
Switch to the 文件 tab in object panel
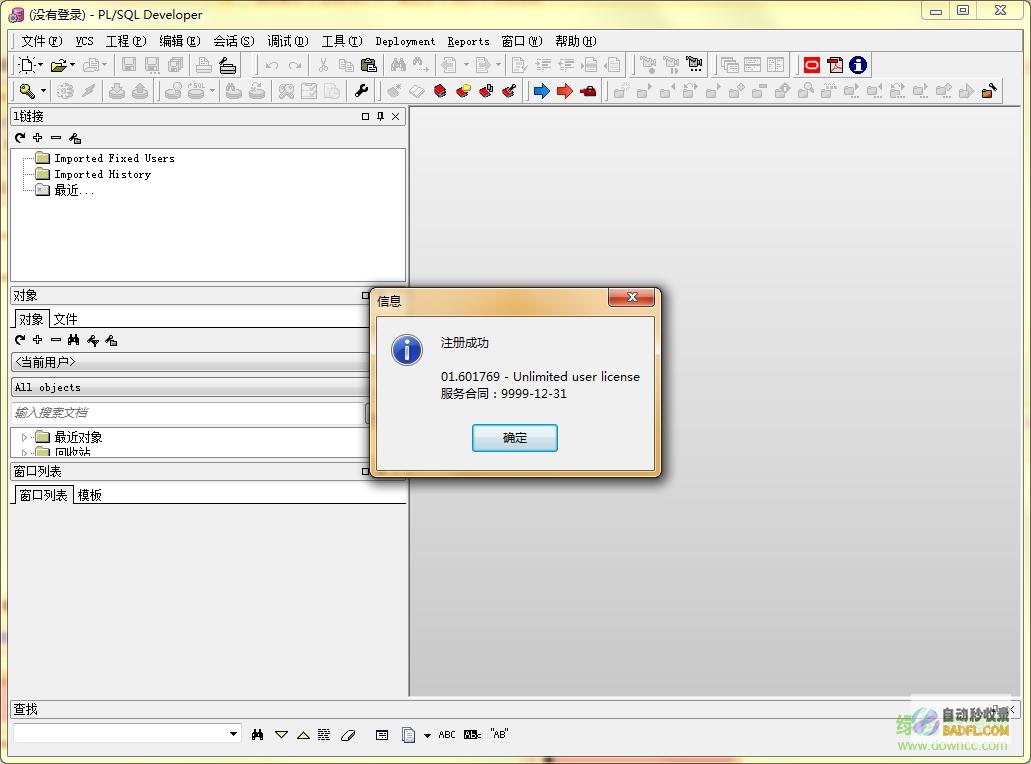point(65,319)
